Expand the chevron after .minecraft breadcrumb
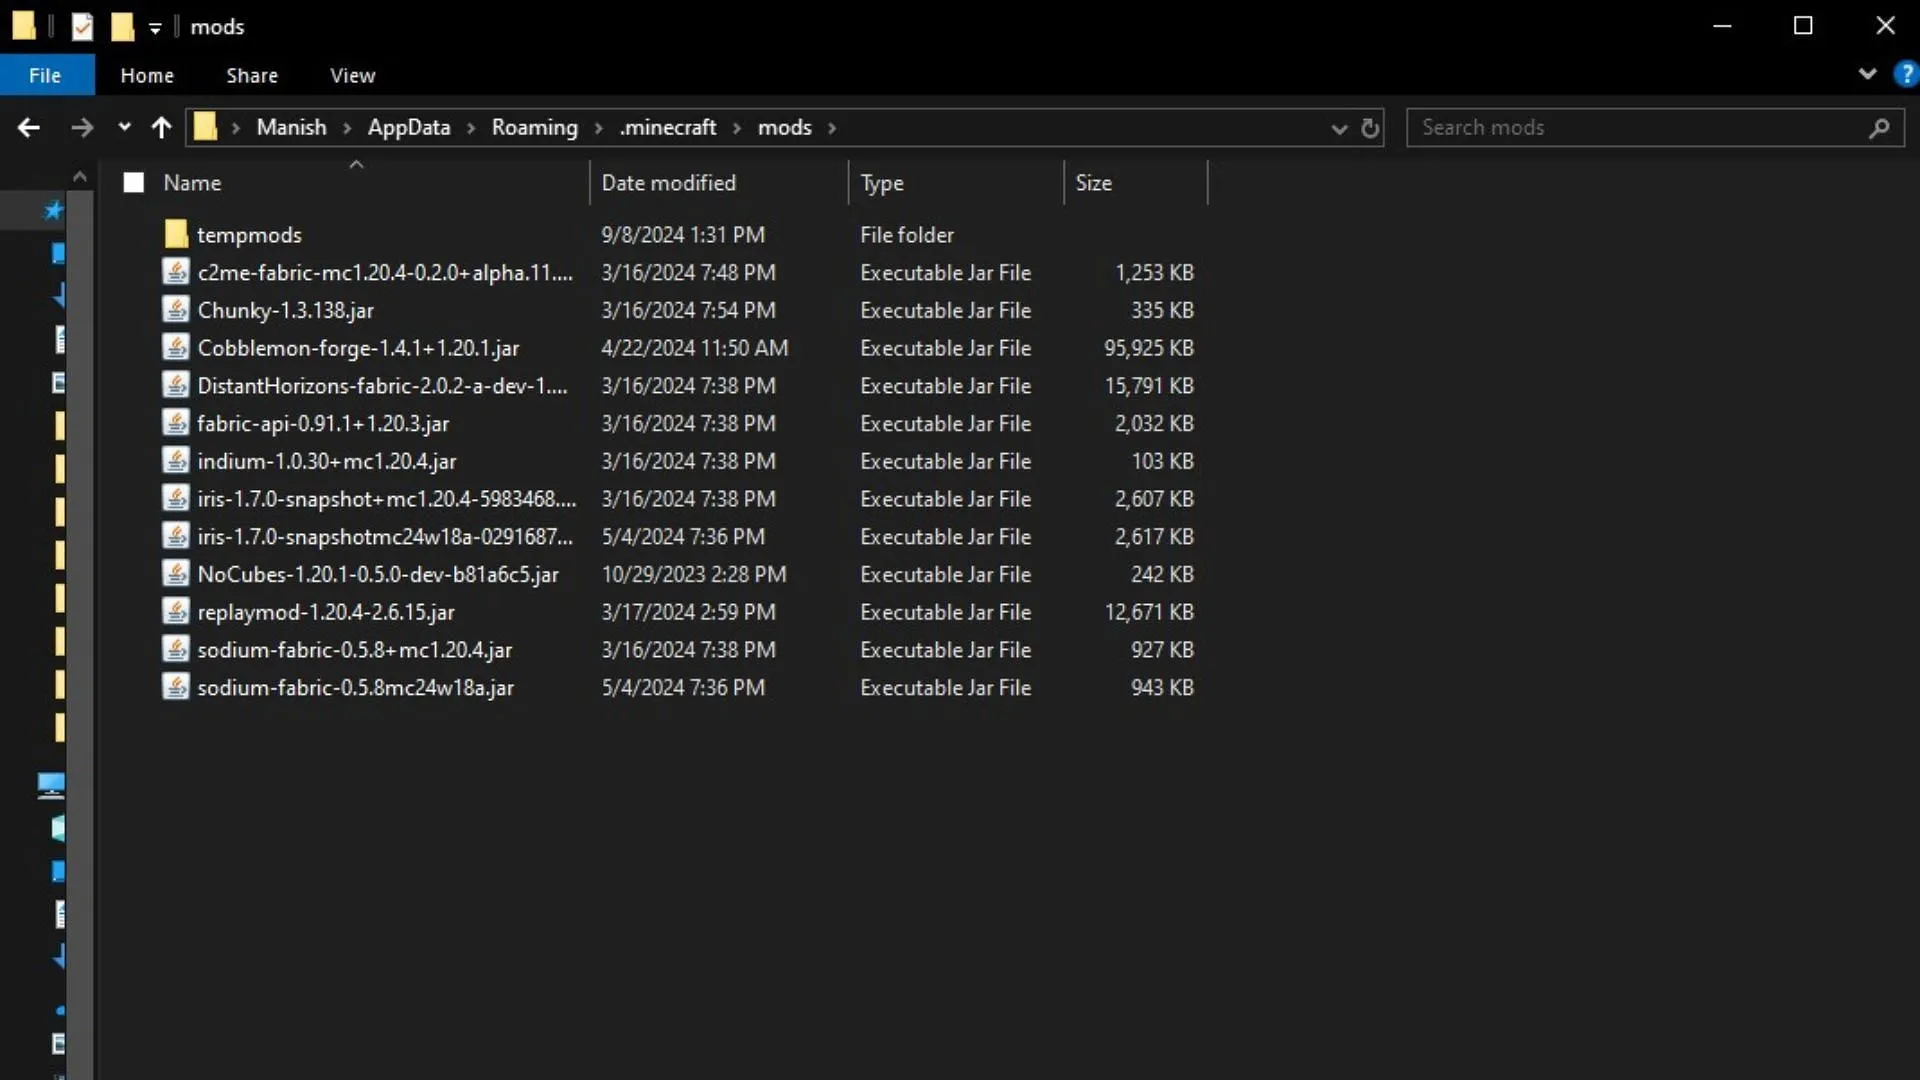 pyautogui.click(x=737, y=128)
